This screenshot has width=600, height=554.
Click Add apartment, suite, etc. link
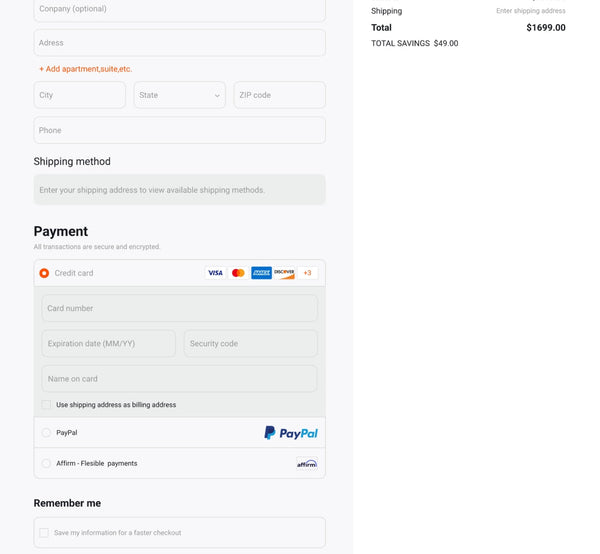86,69
